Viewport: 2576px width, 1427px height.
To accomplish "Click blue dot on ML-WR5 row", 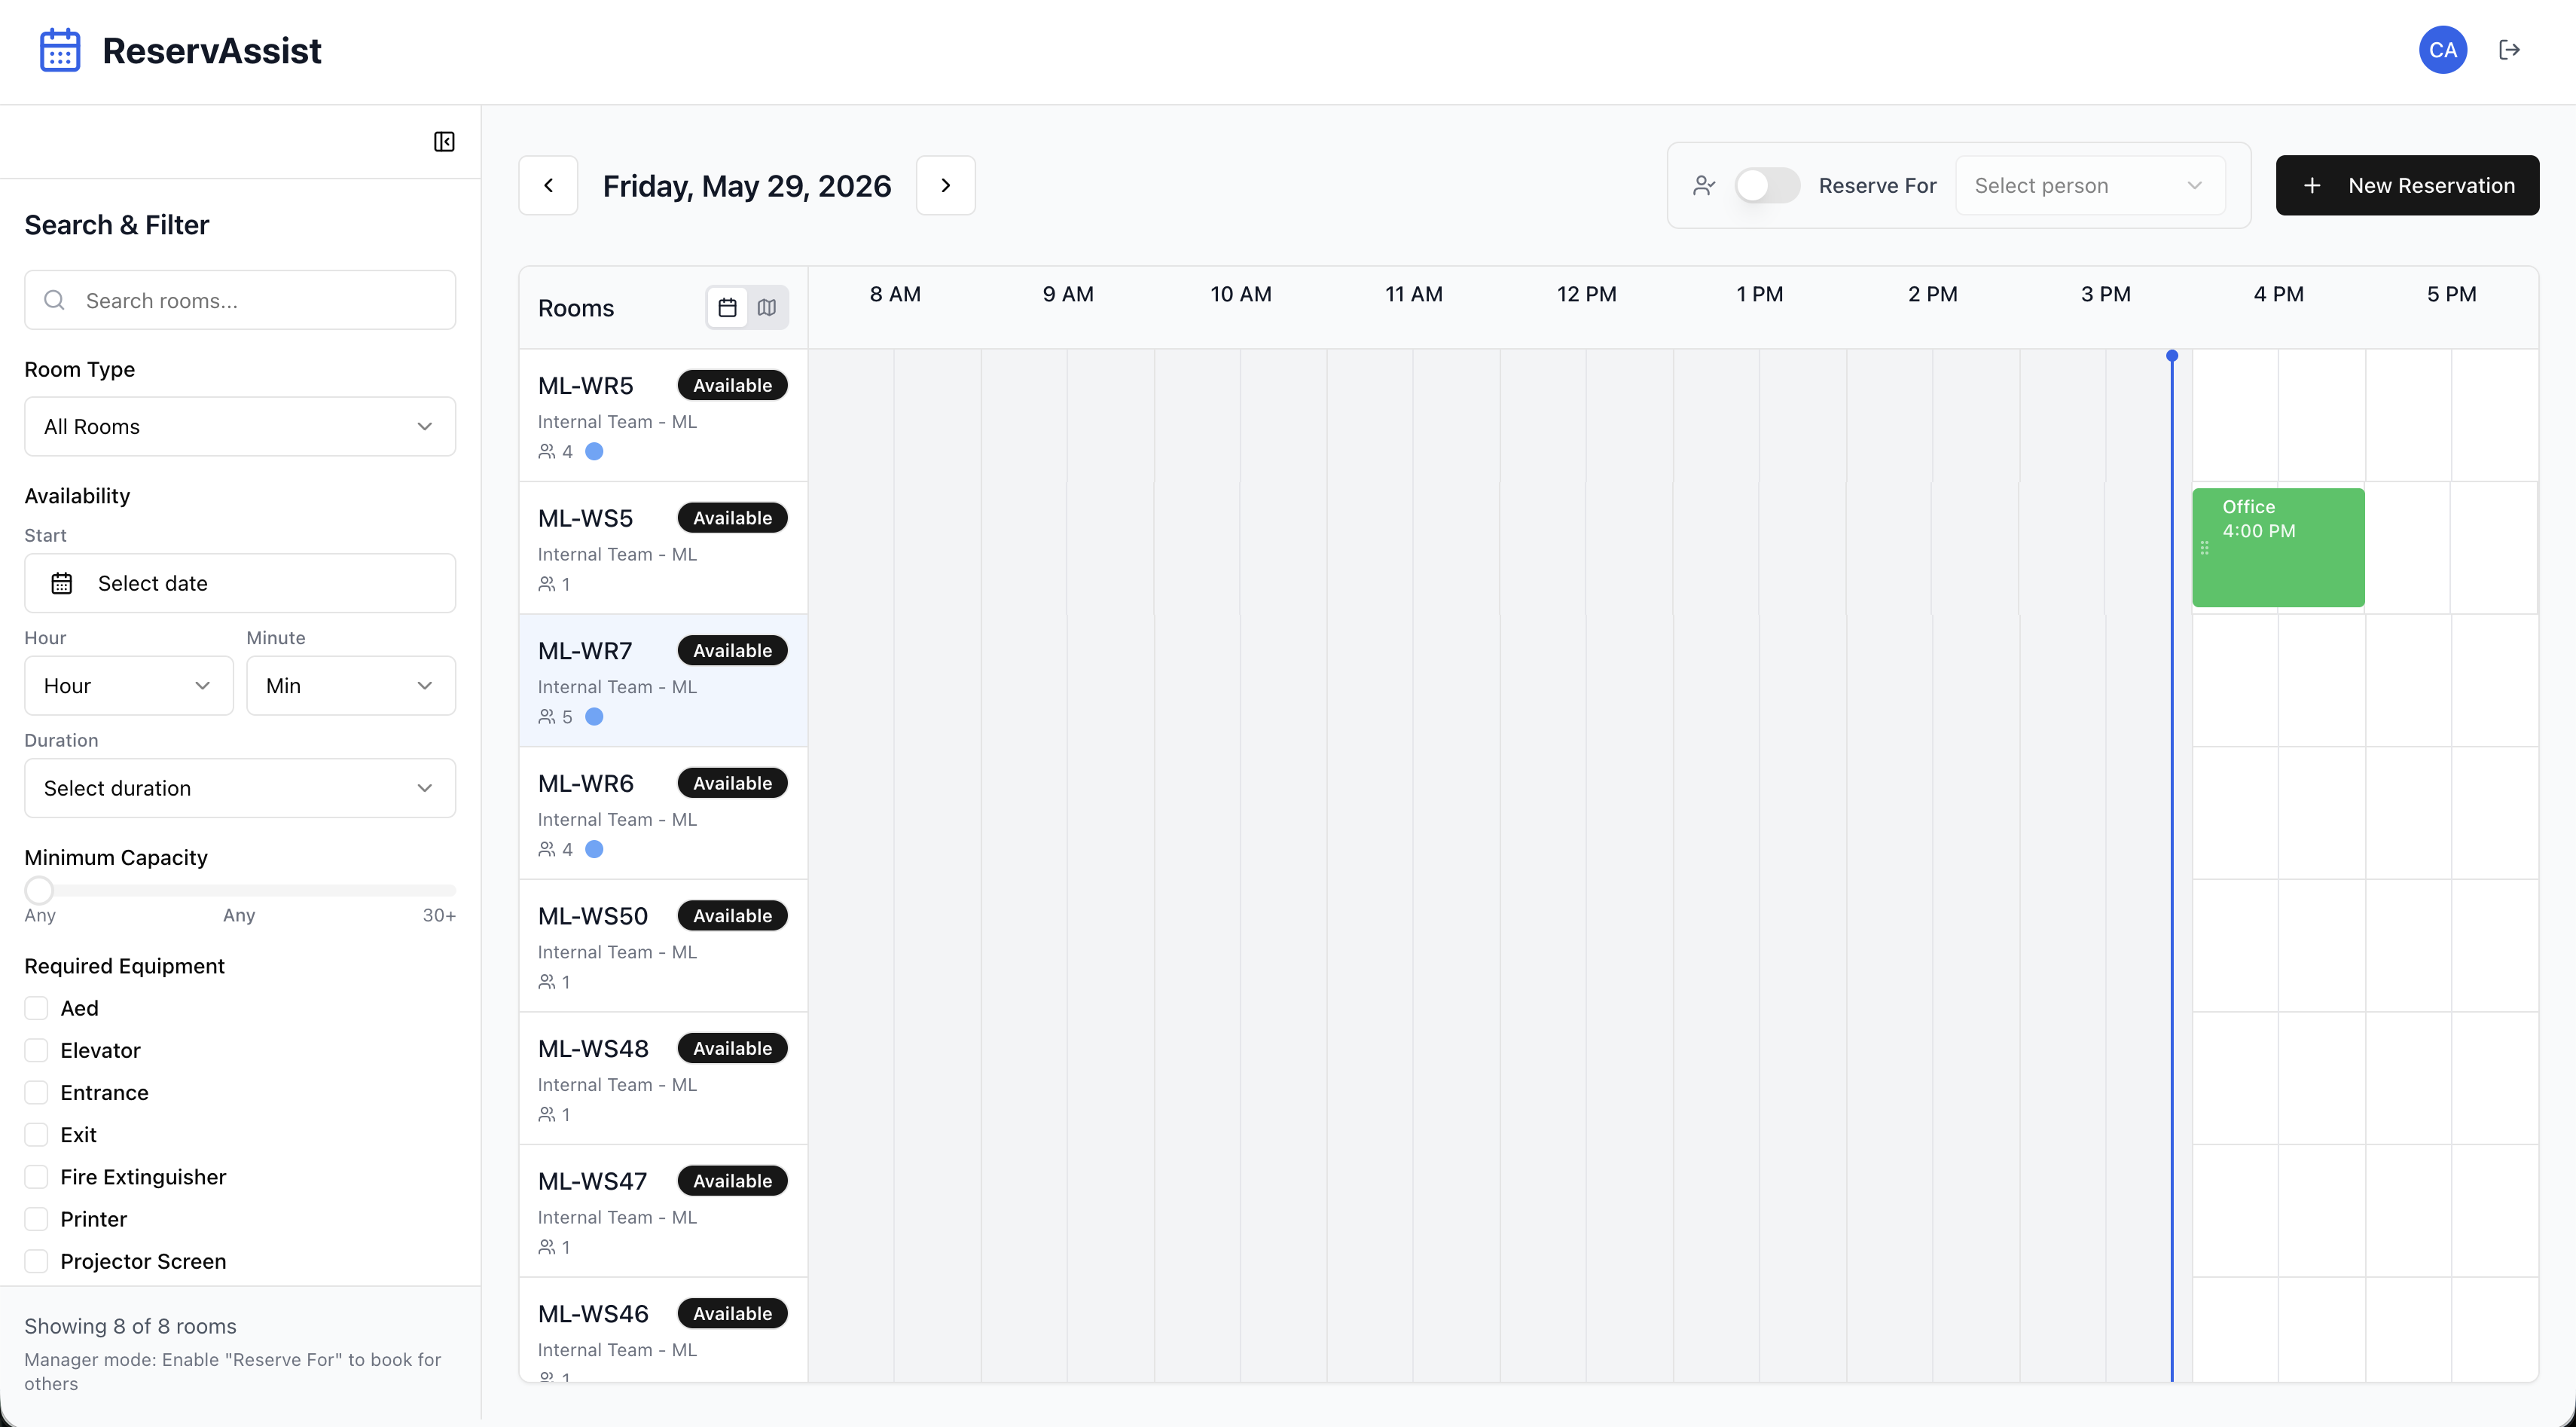I will pyautogui.click(x=594, y=451).
